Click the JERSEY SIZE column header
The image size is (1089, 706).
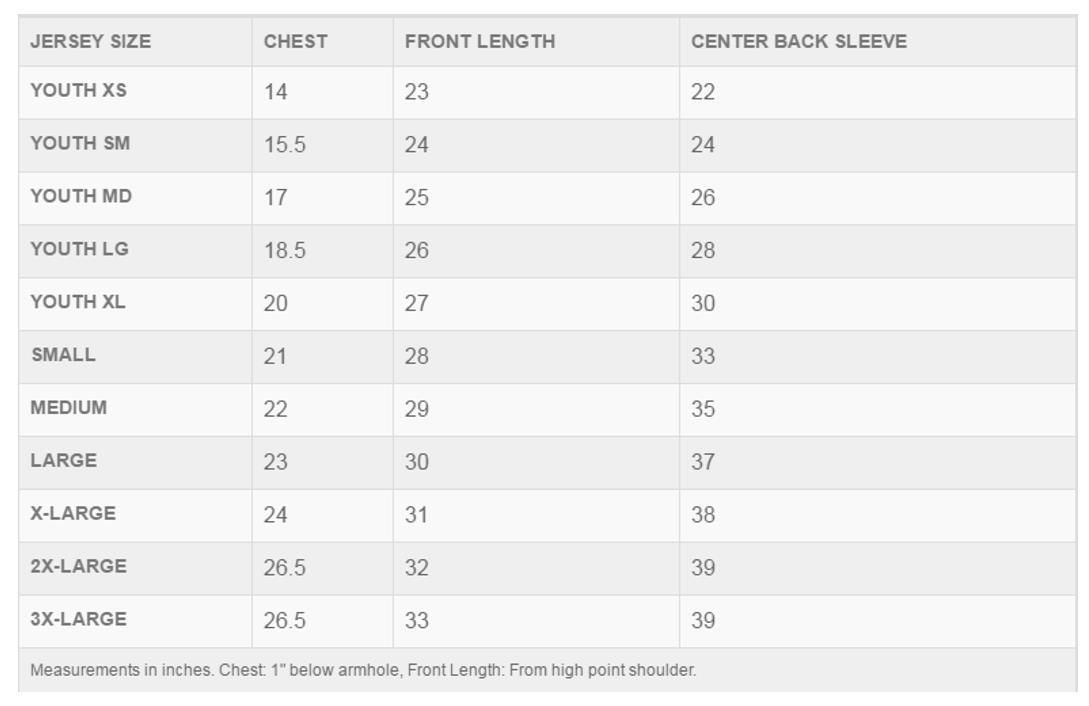click(90, 42)
